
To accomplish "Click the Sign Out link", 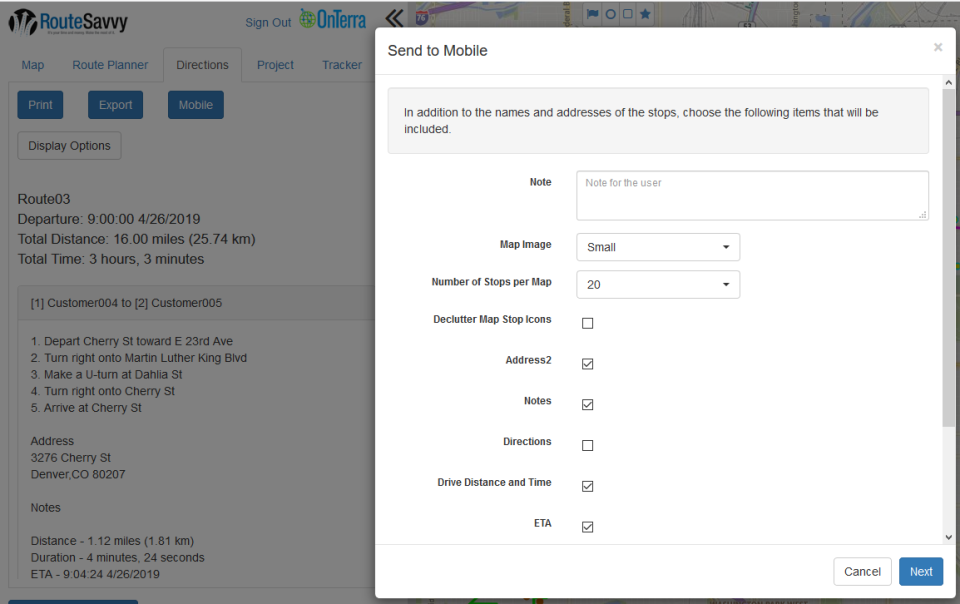I will tap(267, 21).
